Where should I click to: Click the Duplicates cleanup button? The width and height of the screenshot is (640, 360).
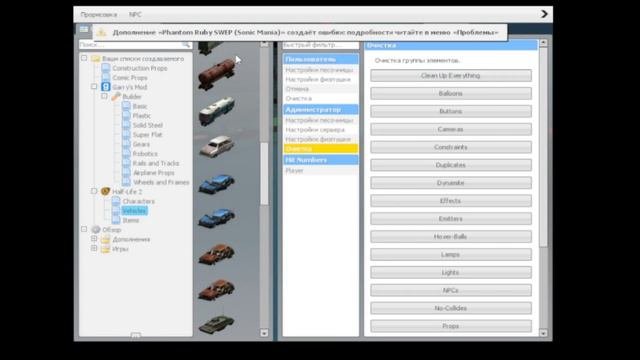pos(451,165)
